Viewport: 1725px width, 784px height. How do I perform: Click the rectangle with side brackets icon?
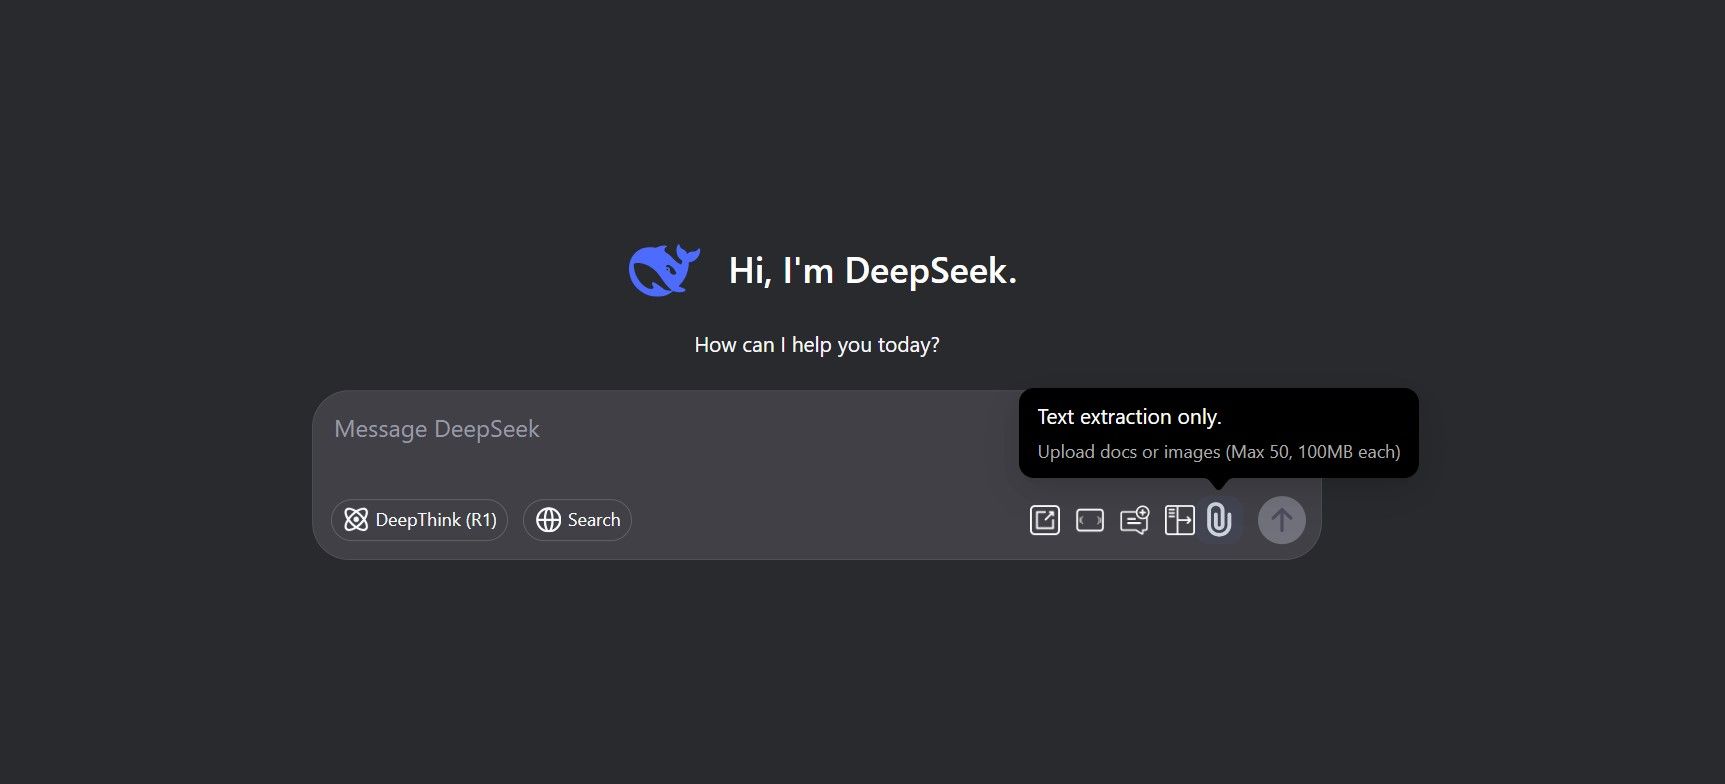(x=1090, y=520)
